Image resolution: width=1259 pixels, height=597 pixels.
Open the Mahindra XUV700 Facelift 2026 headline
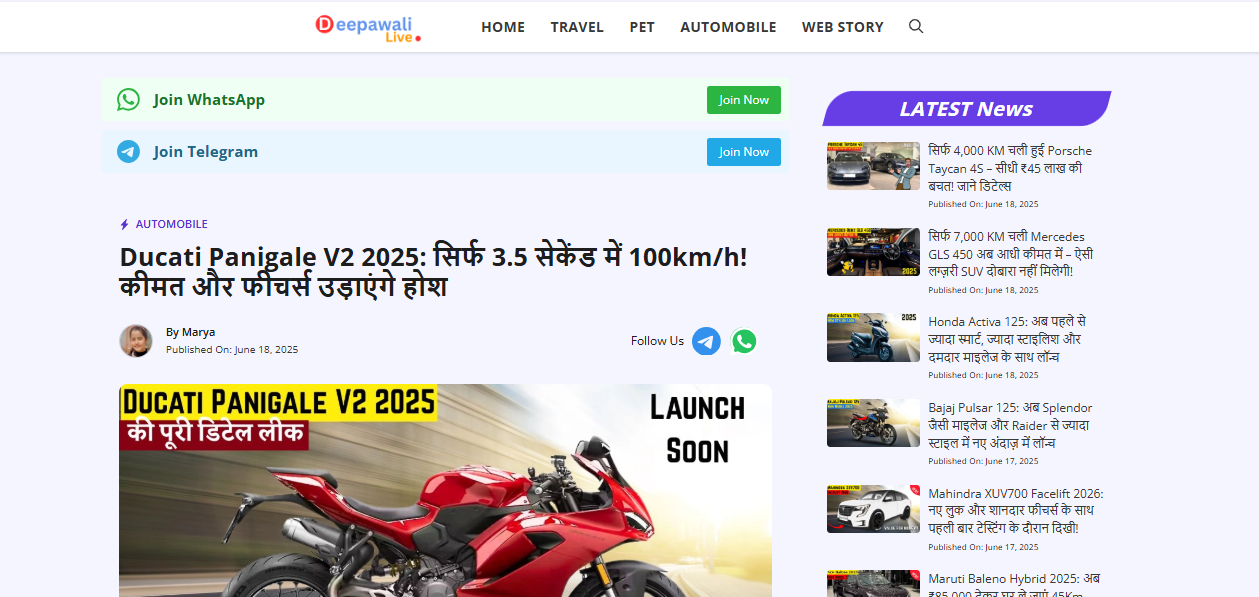(x=1016, y=511)
